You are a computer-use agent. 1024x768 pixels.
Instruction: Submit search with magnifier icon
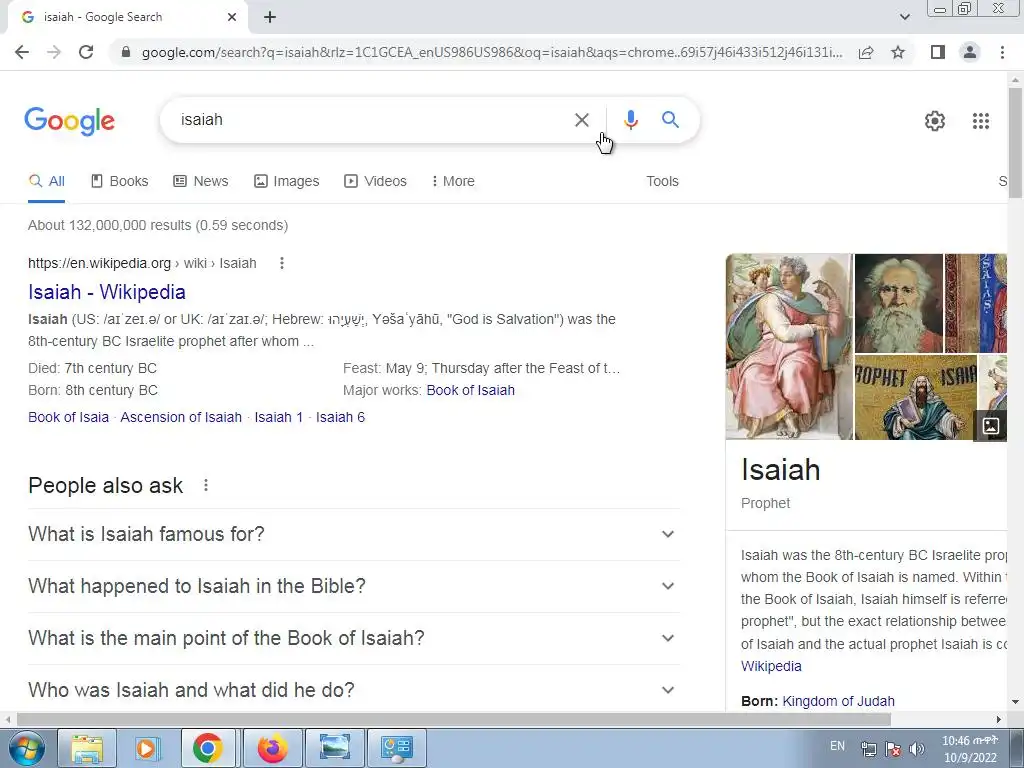[670, 120]
